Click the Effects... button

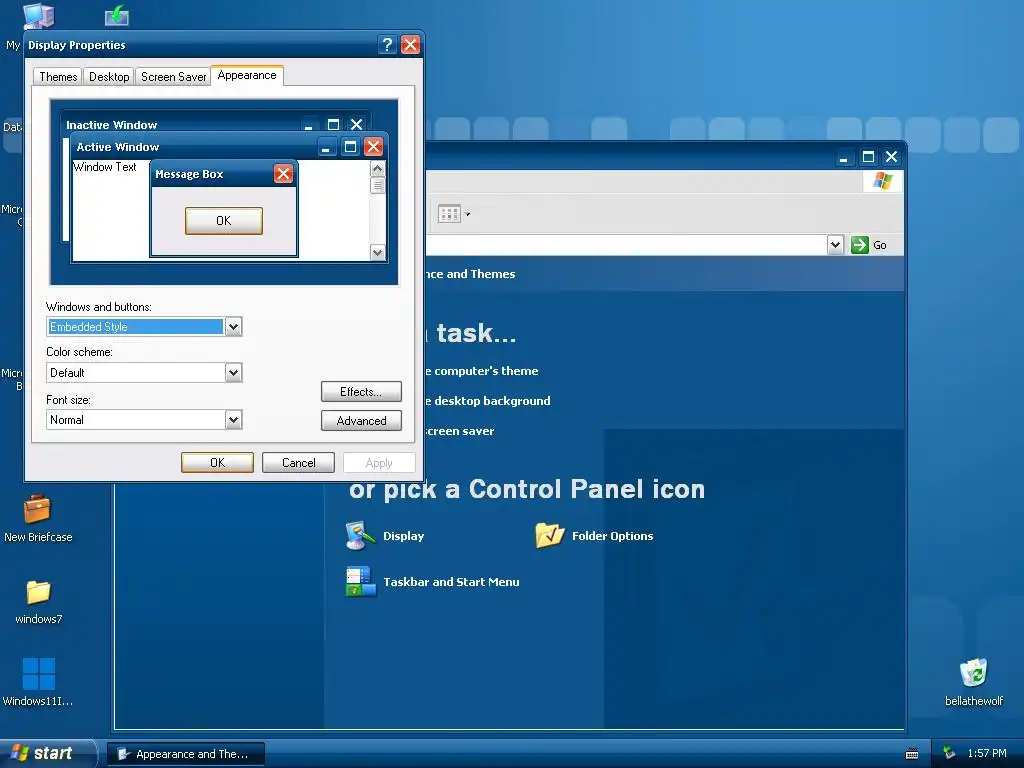pyautogui.click(x=361, y=392)
